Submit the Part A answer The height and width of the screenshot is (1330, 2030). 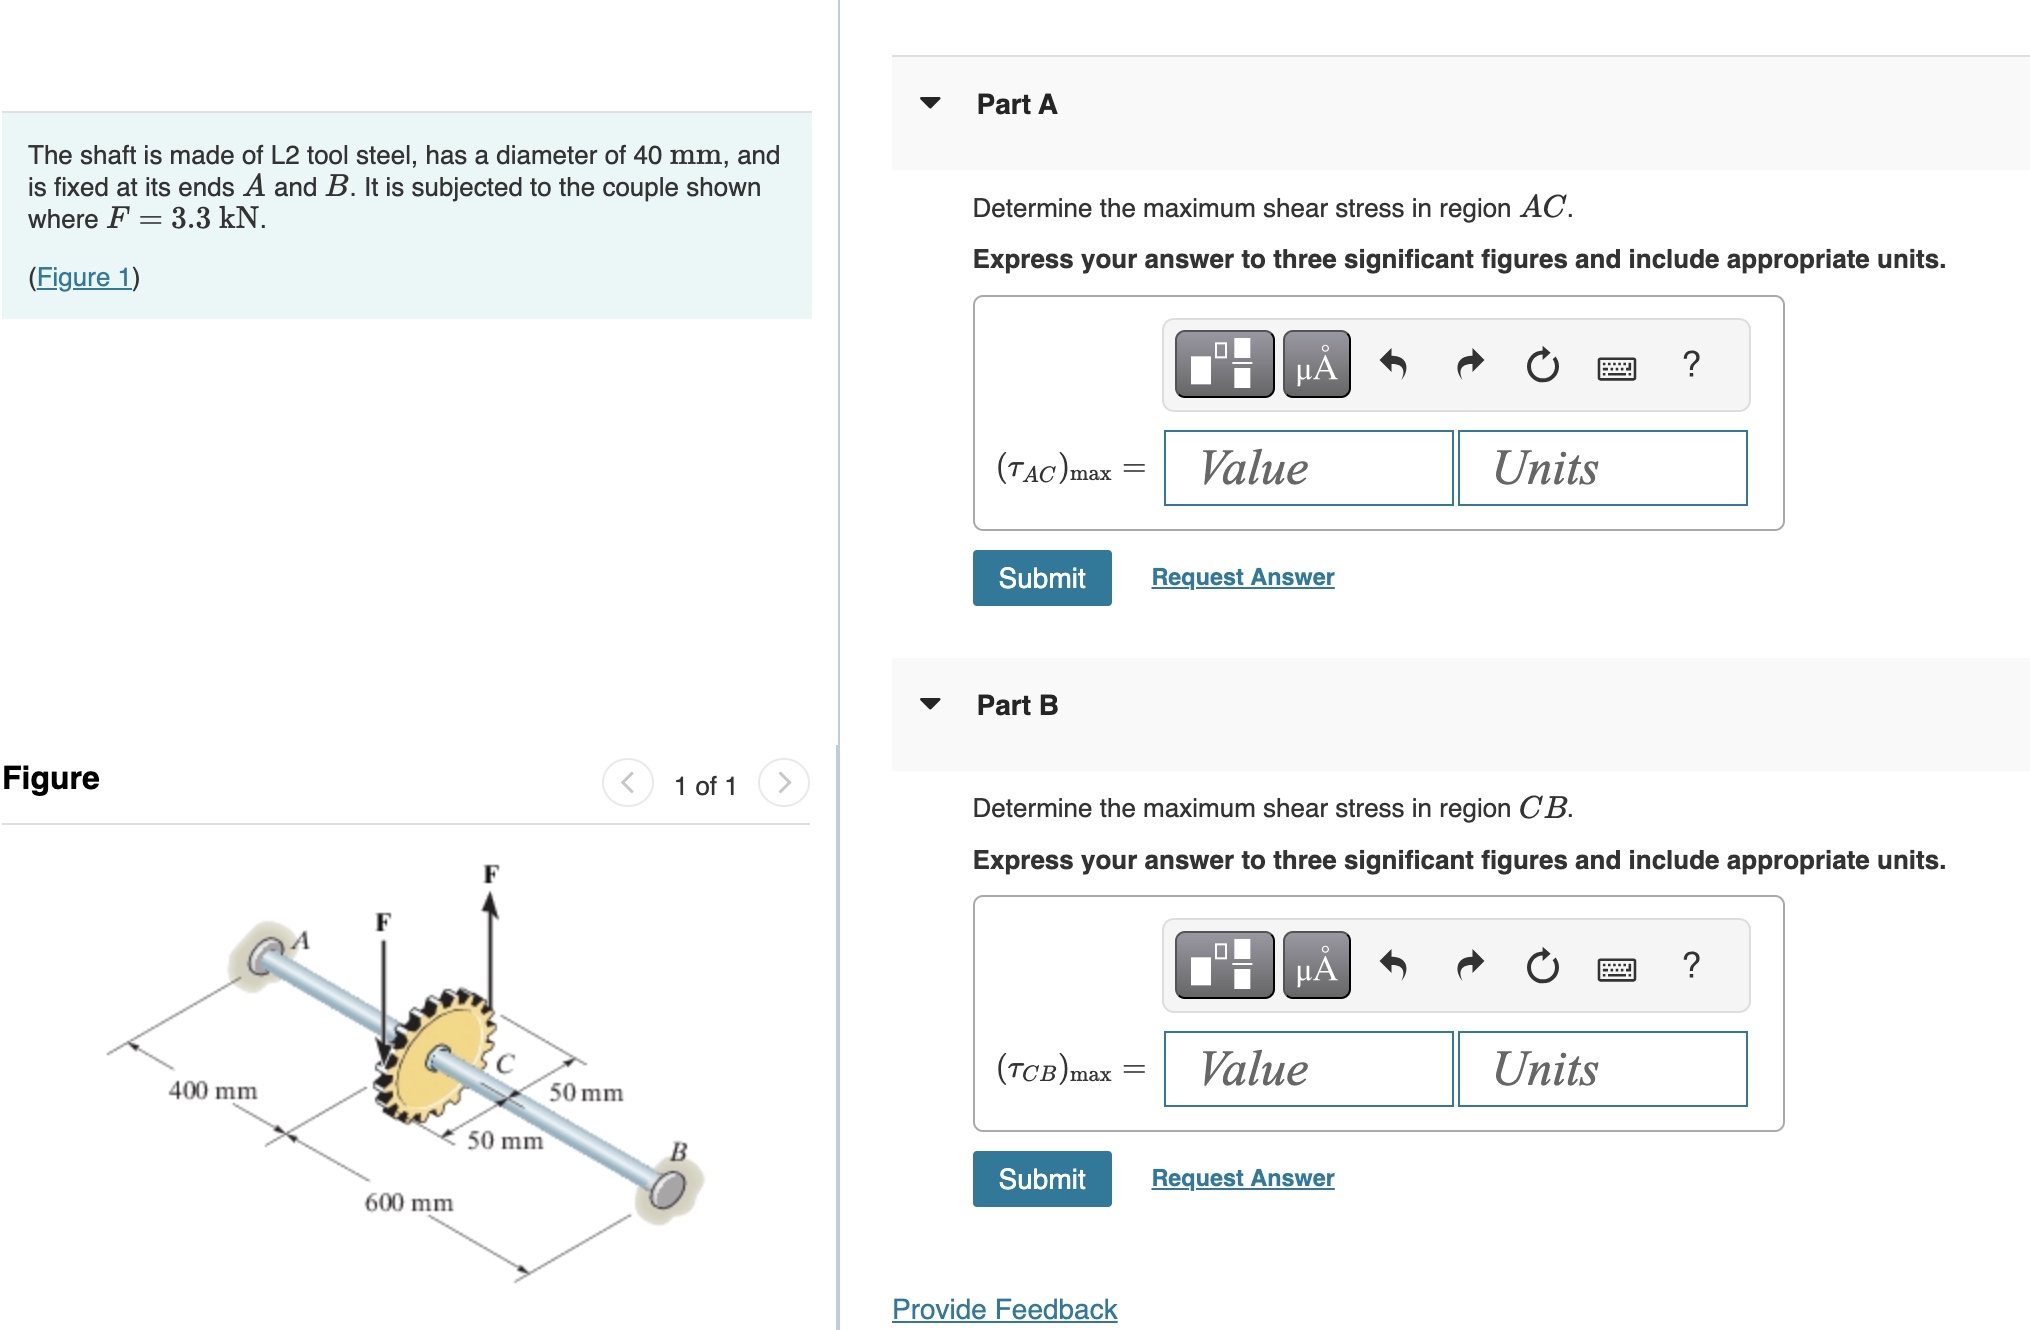[x=1041, y=578]
